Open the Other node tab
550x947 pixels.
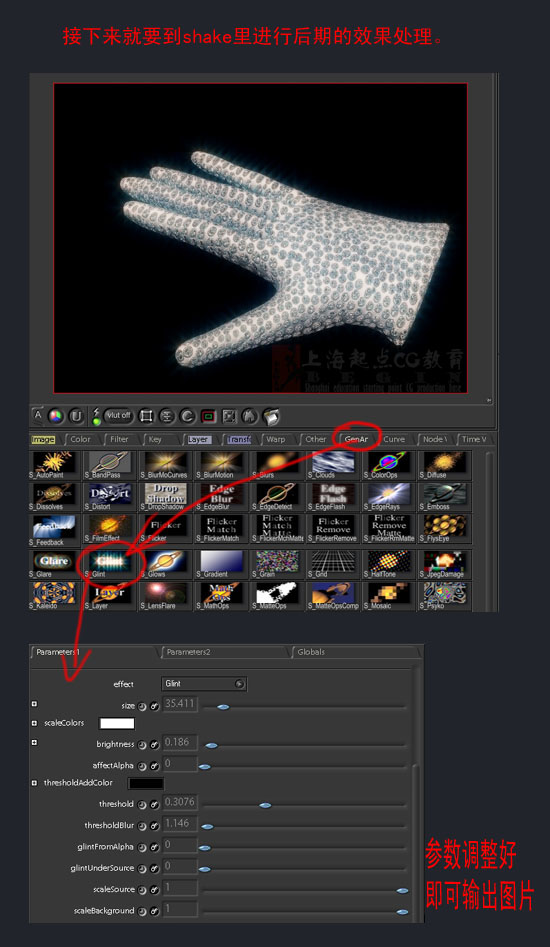pyautogui.click(x=316, y=439)
